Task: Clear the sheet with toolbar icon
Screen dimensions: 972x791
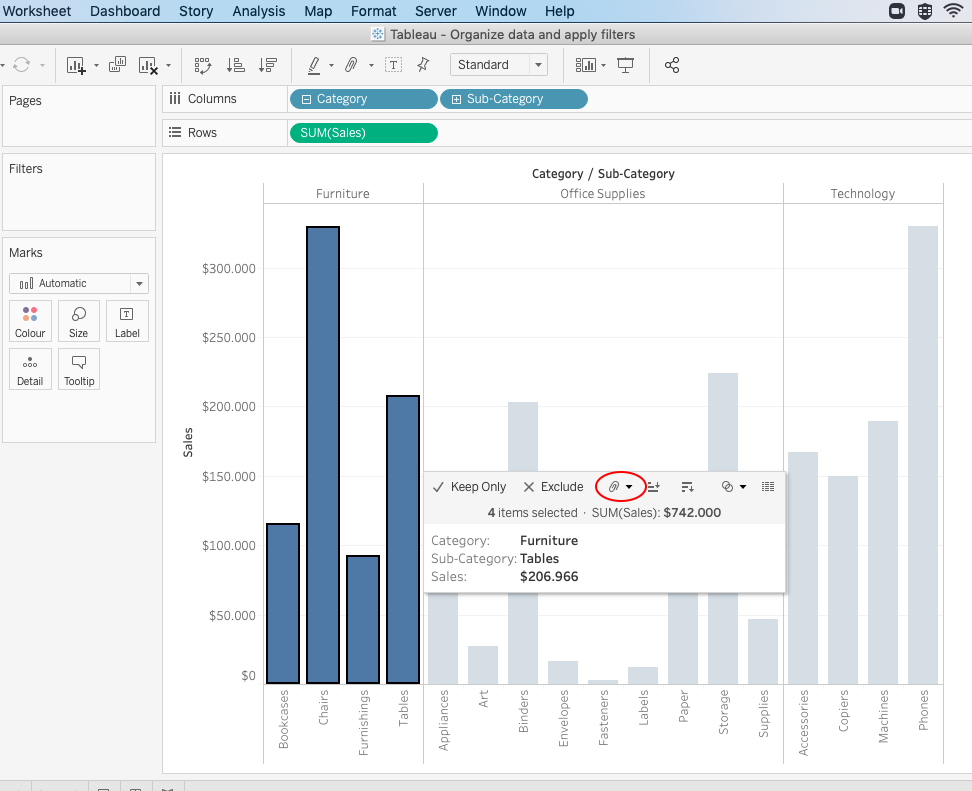Action: pyautogui.click(x=148, y=65)
